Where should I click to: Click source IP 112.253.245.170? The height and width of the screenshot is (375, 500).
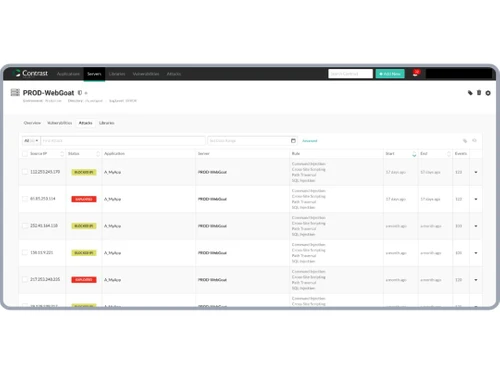point(45,172)
